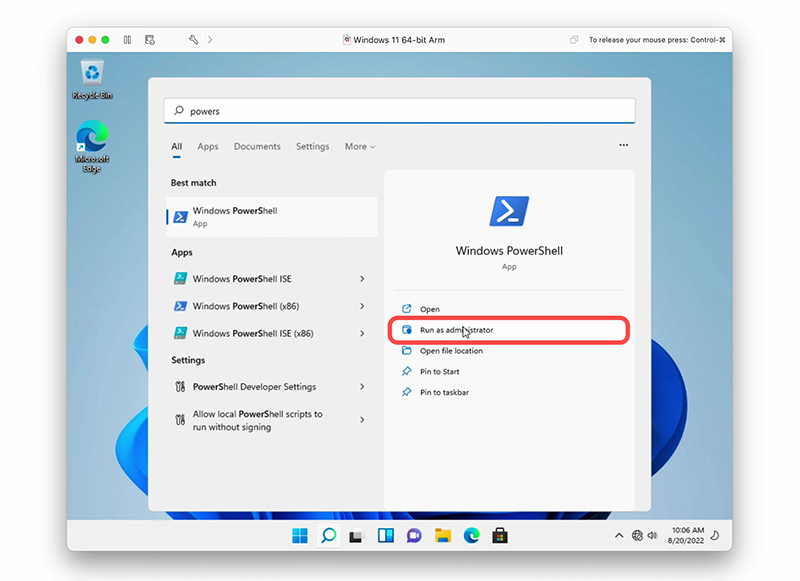Launch Edge from the taskbar
800x581 pixels.
tap(471, 536)
